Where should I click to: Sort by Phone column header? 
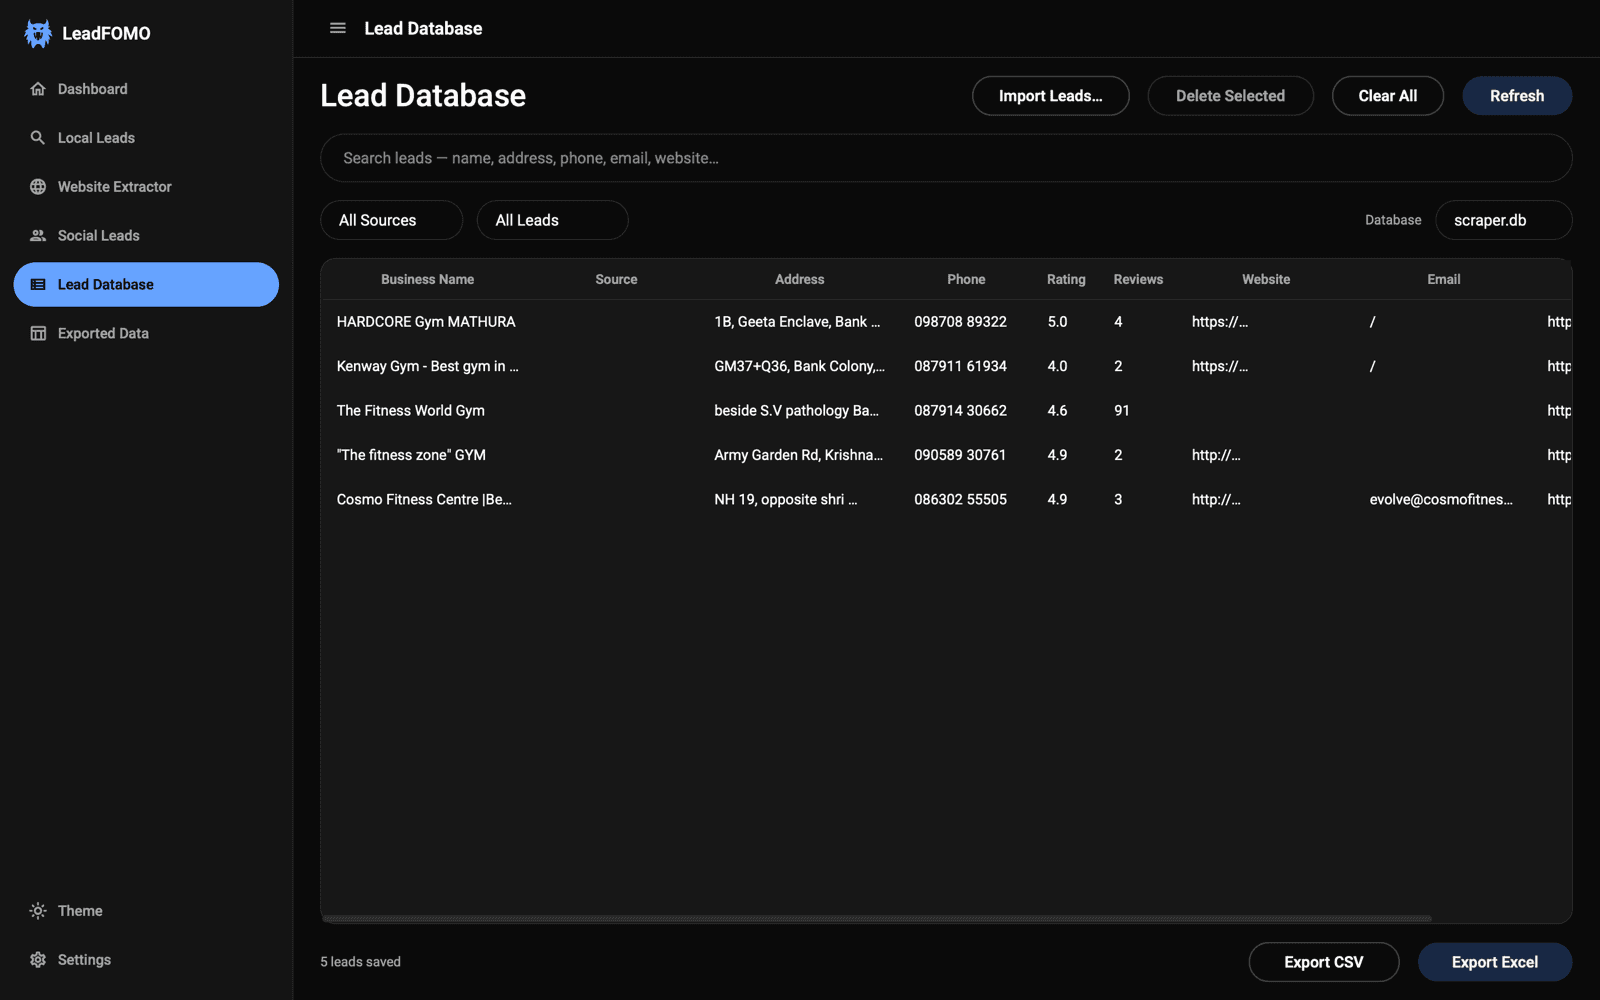click(966, 280)
